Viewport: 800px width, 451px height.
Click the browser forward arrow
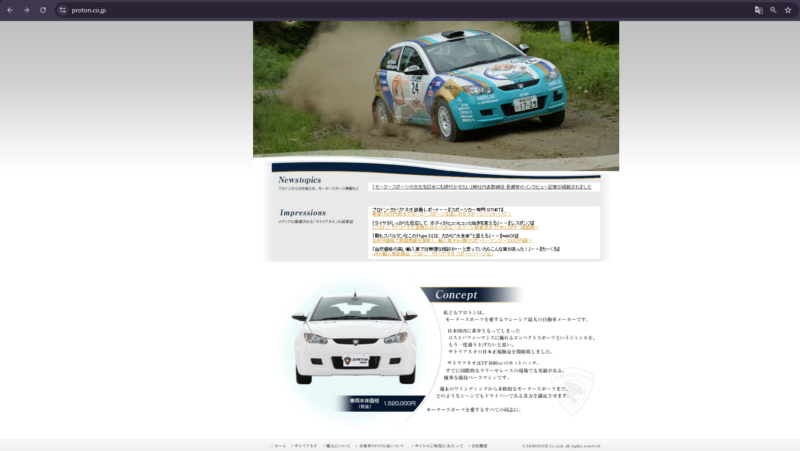coord(26,9)
